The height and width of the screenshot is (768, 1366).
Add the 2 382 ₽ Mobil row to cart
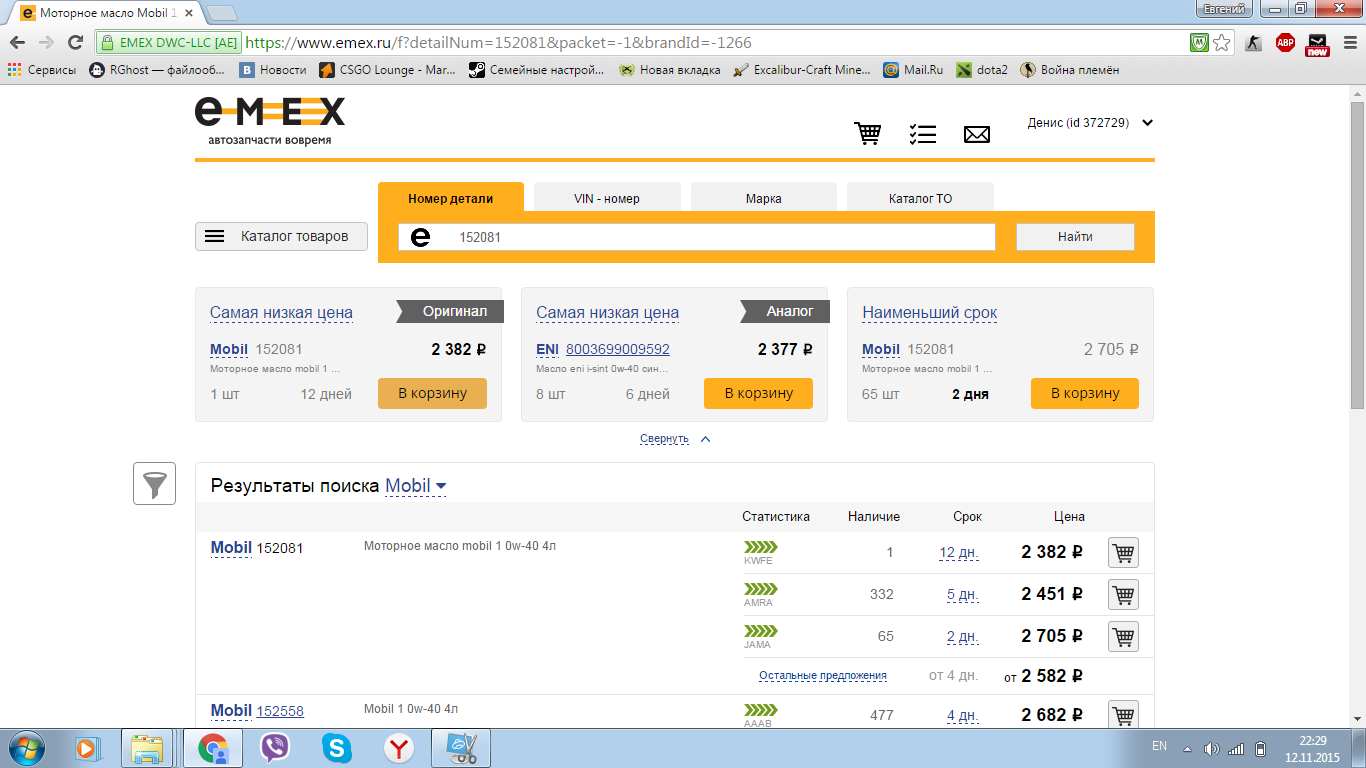(x=1123, y=552)
